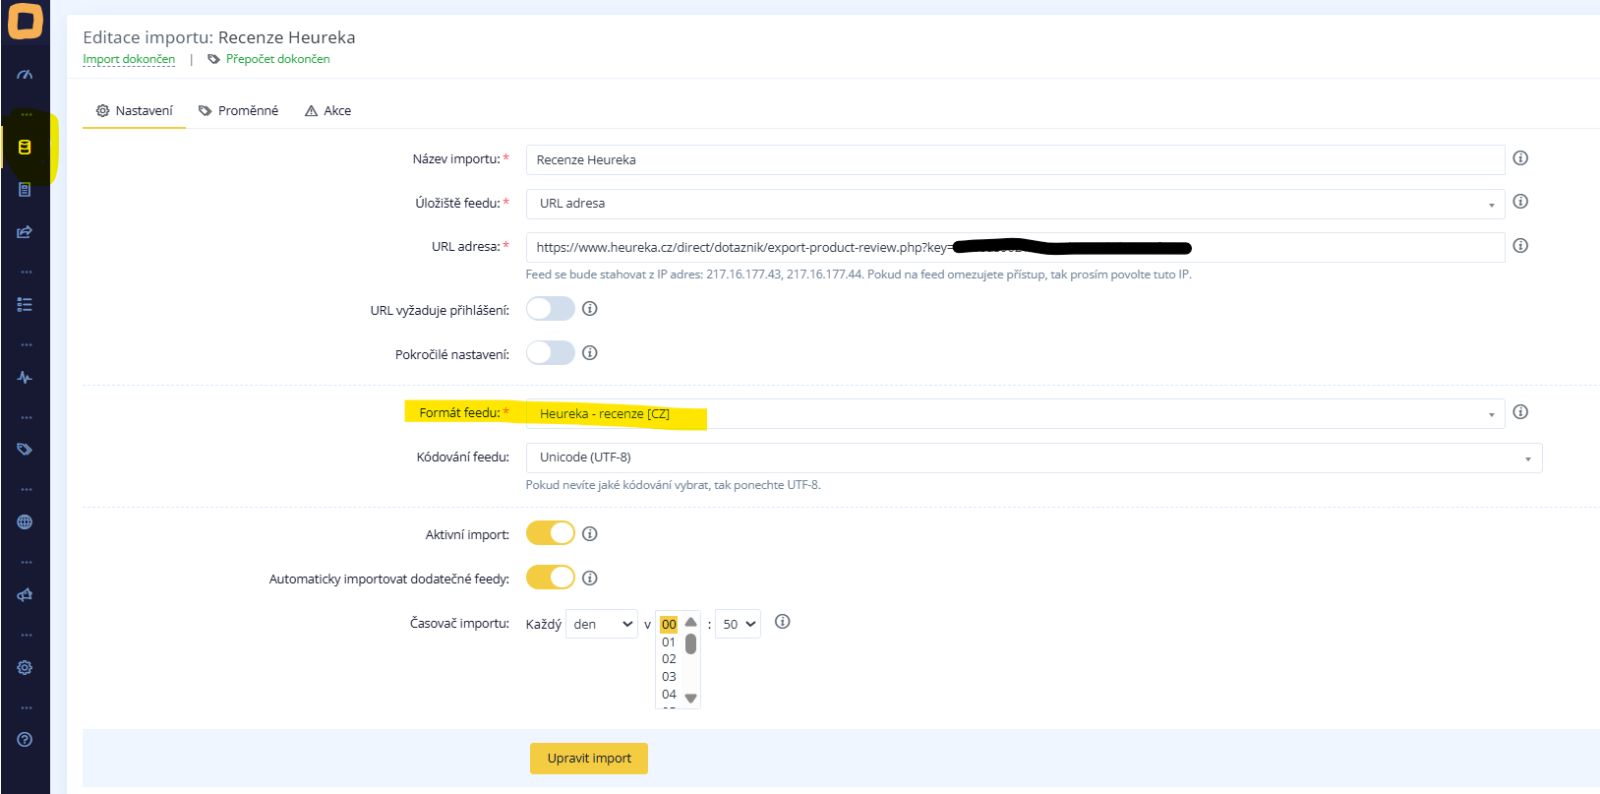Show info for Aktivní import
1600x794 pixels.
click(x=590, y=534)
